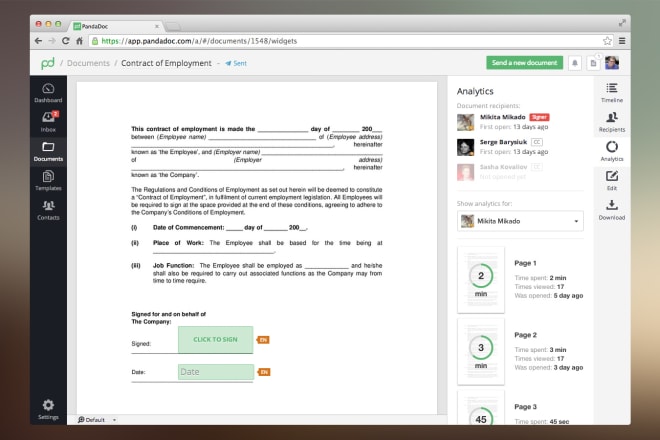Click Serge Barysiuk's avatar

466,147
